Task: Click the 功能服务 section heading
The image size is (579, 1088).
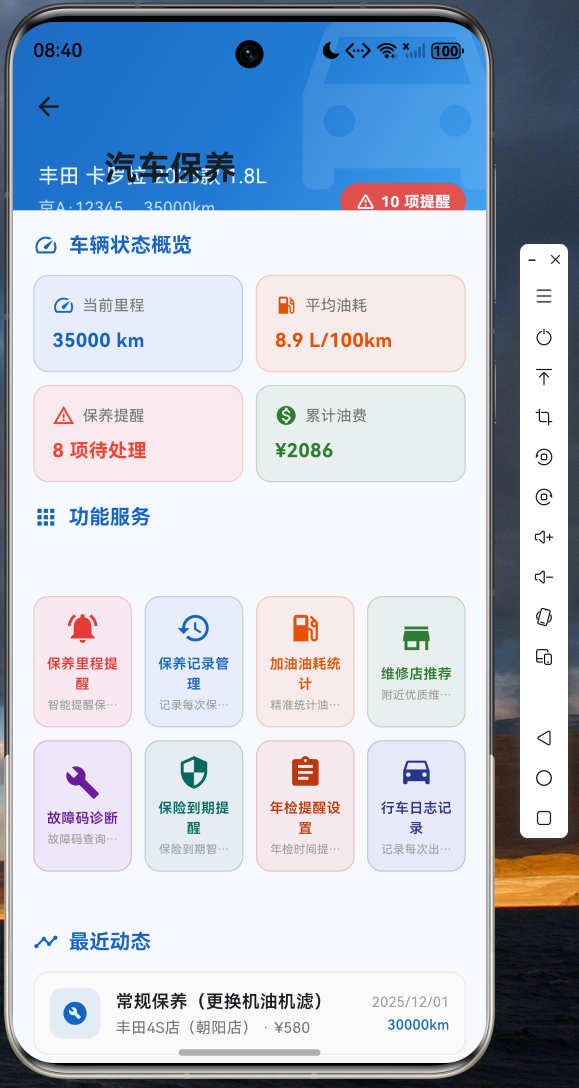Action: coord(110,517)
